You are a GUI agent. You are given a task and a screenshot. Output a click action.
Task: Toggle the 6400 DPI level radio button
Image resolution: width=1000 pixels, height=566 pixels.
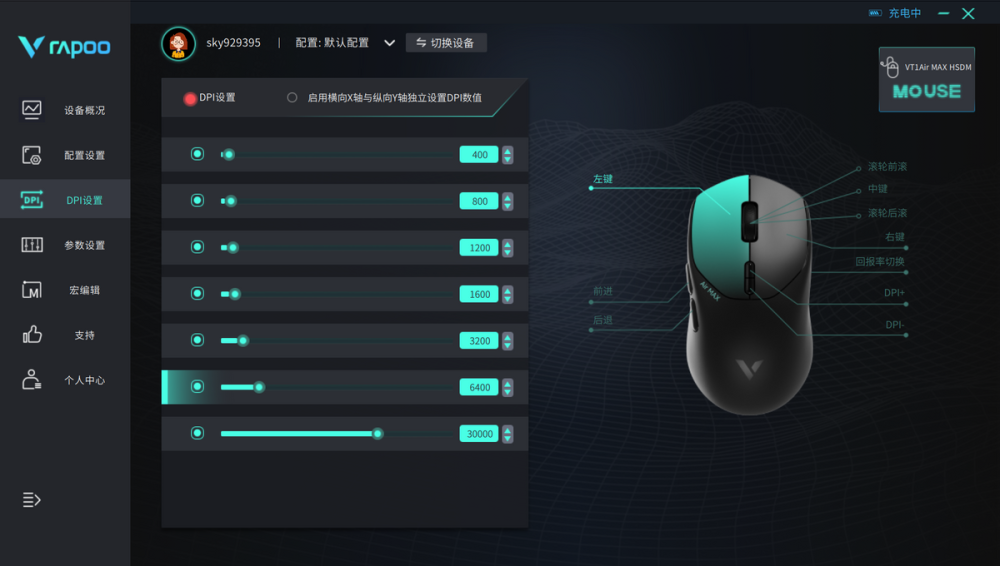point(197,387)
